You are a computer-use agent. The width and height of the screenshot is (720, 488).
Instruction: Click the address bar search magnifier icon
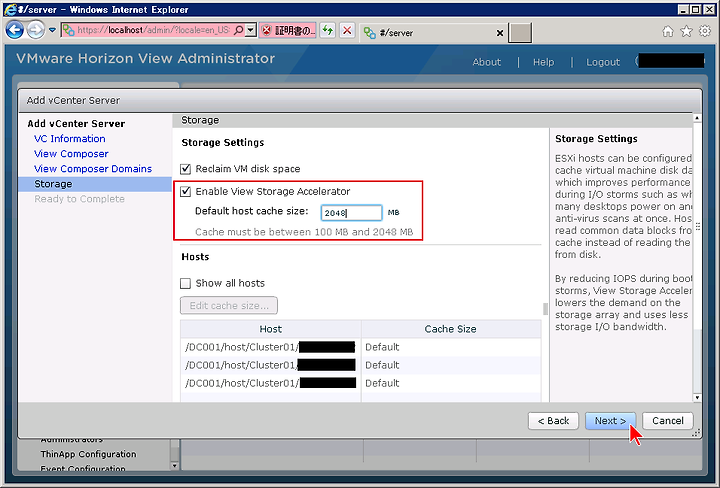tap(238, 30)
